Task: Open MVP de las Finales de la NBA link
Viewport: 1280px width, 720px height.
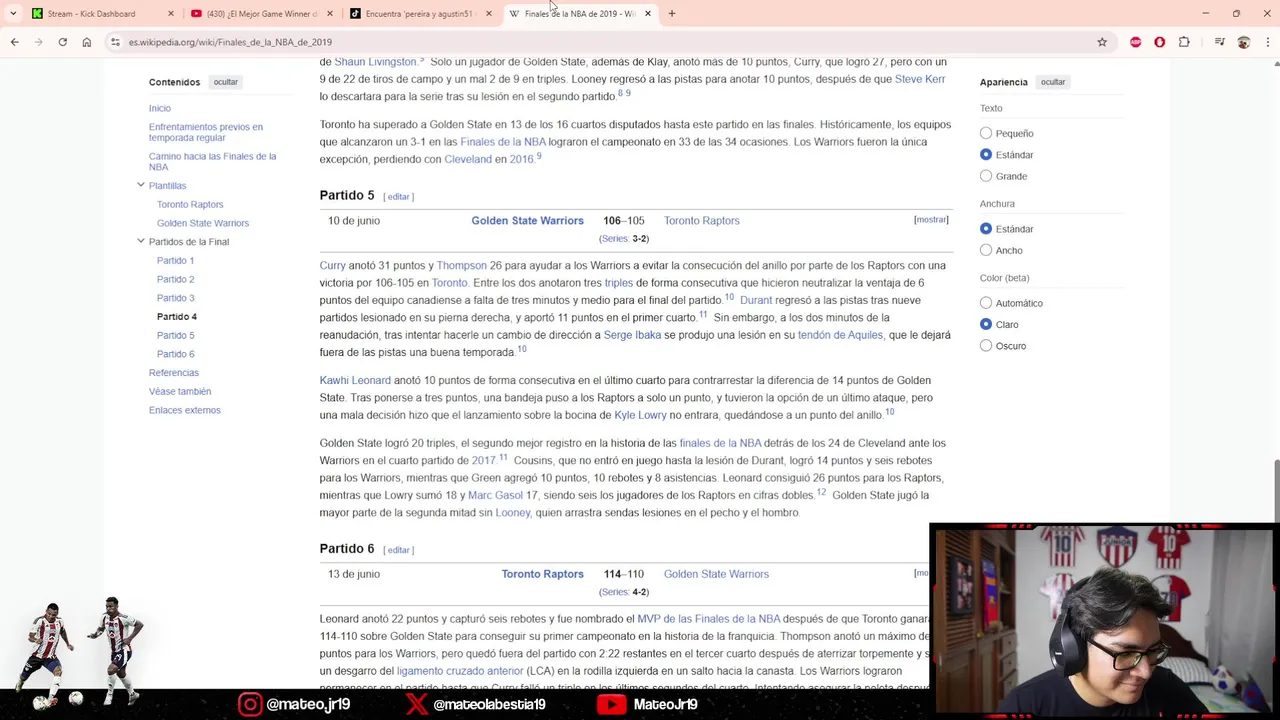Action: pyautogui.click(x=708, y=619)
